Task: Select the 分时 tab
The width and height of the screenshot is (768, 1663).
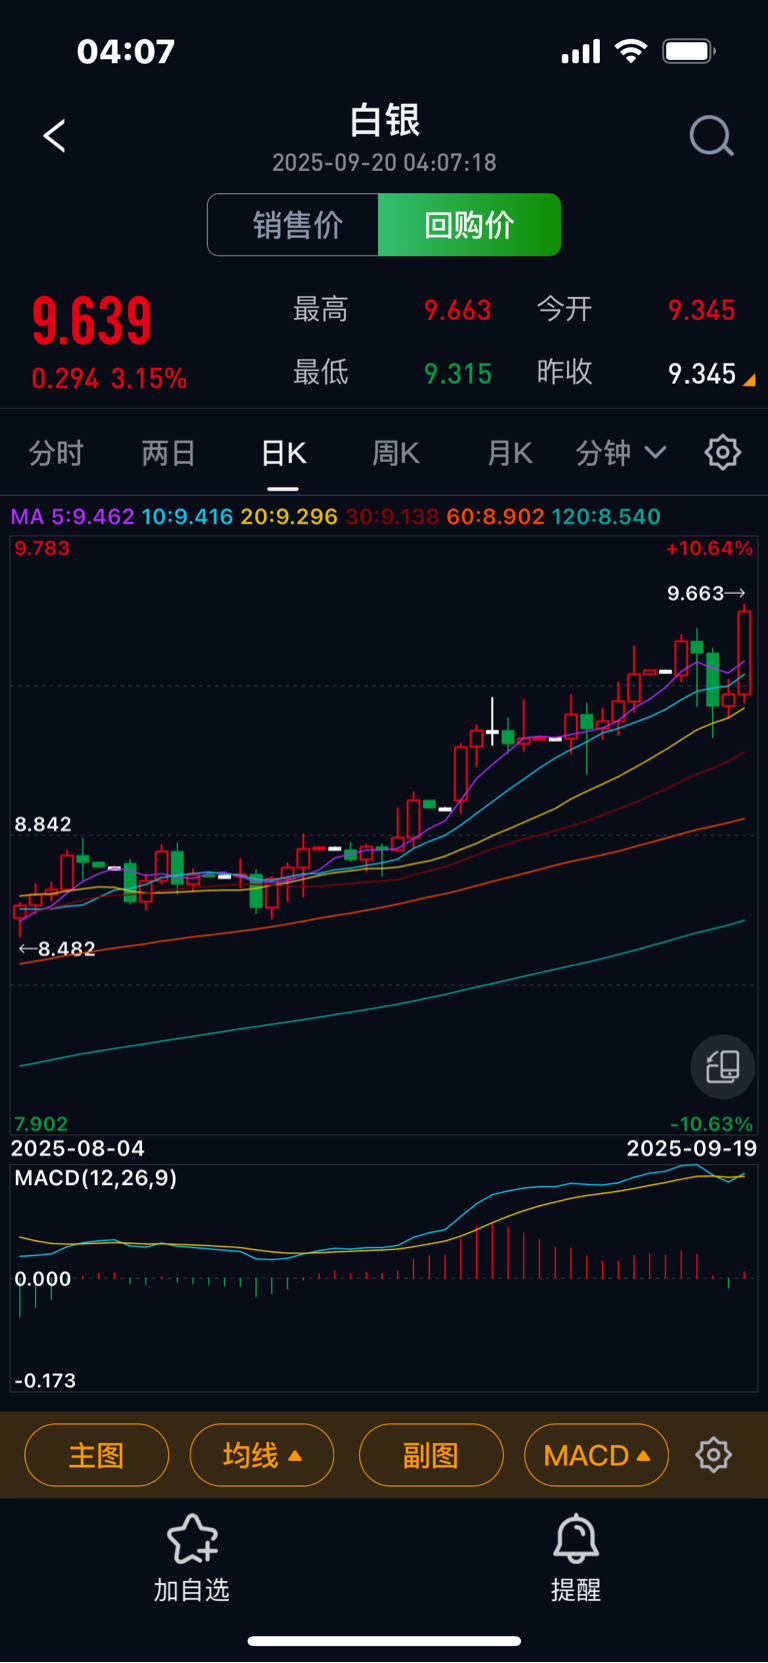Action: (x=56, y=453)
